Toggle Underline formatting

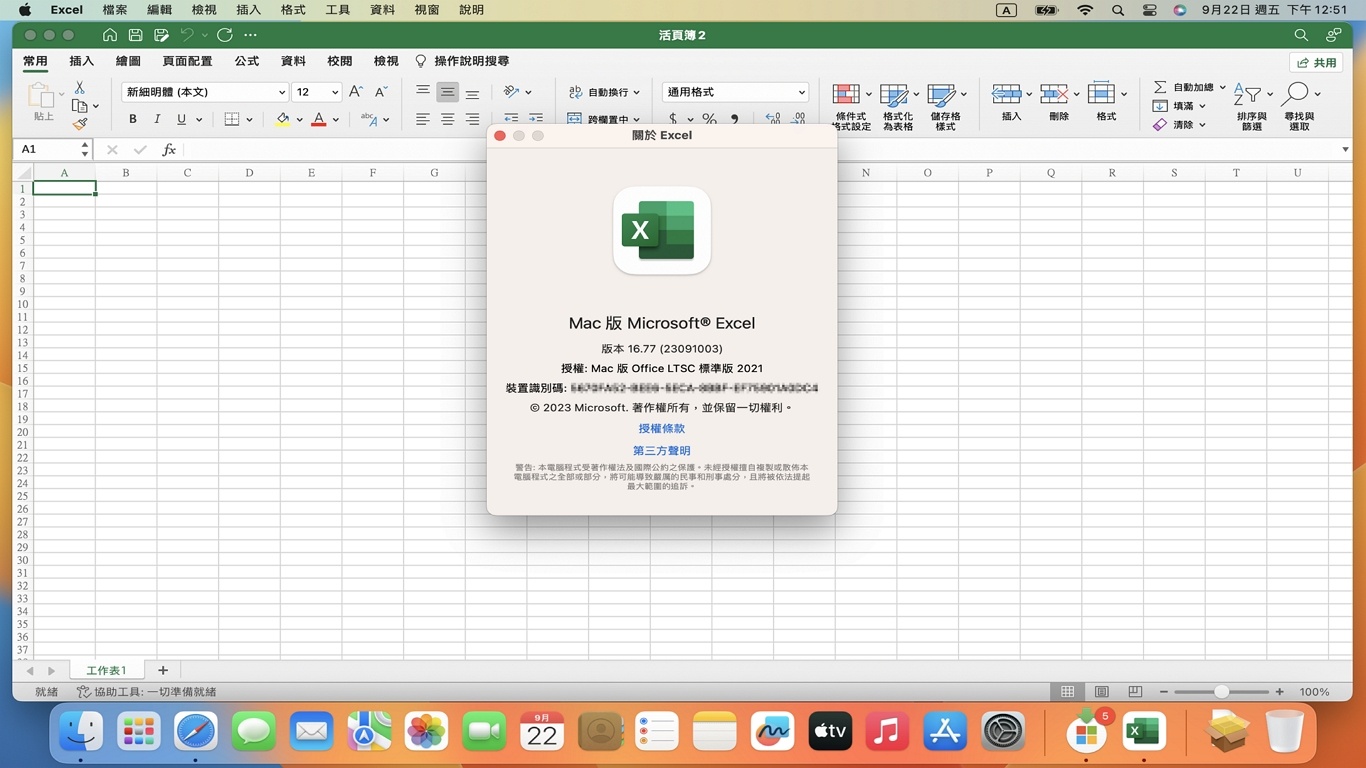point(181,119)
